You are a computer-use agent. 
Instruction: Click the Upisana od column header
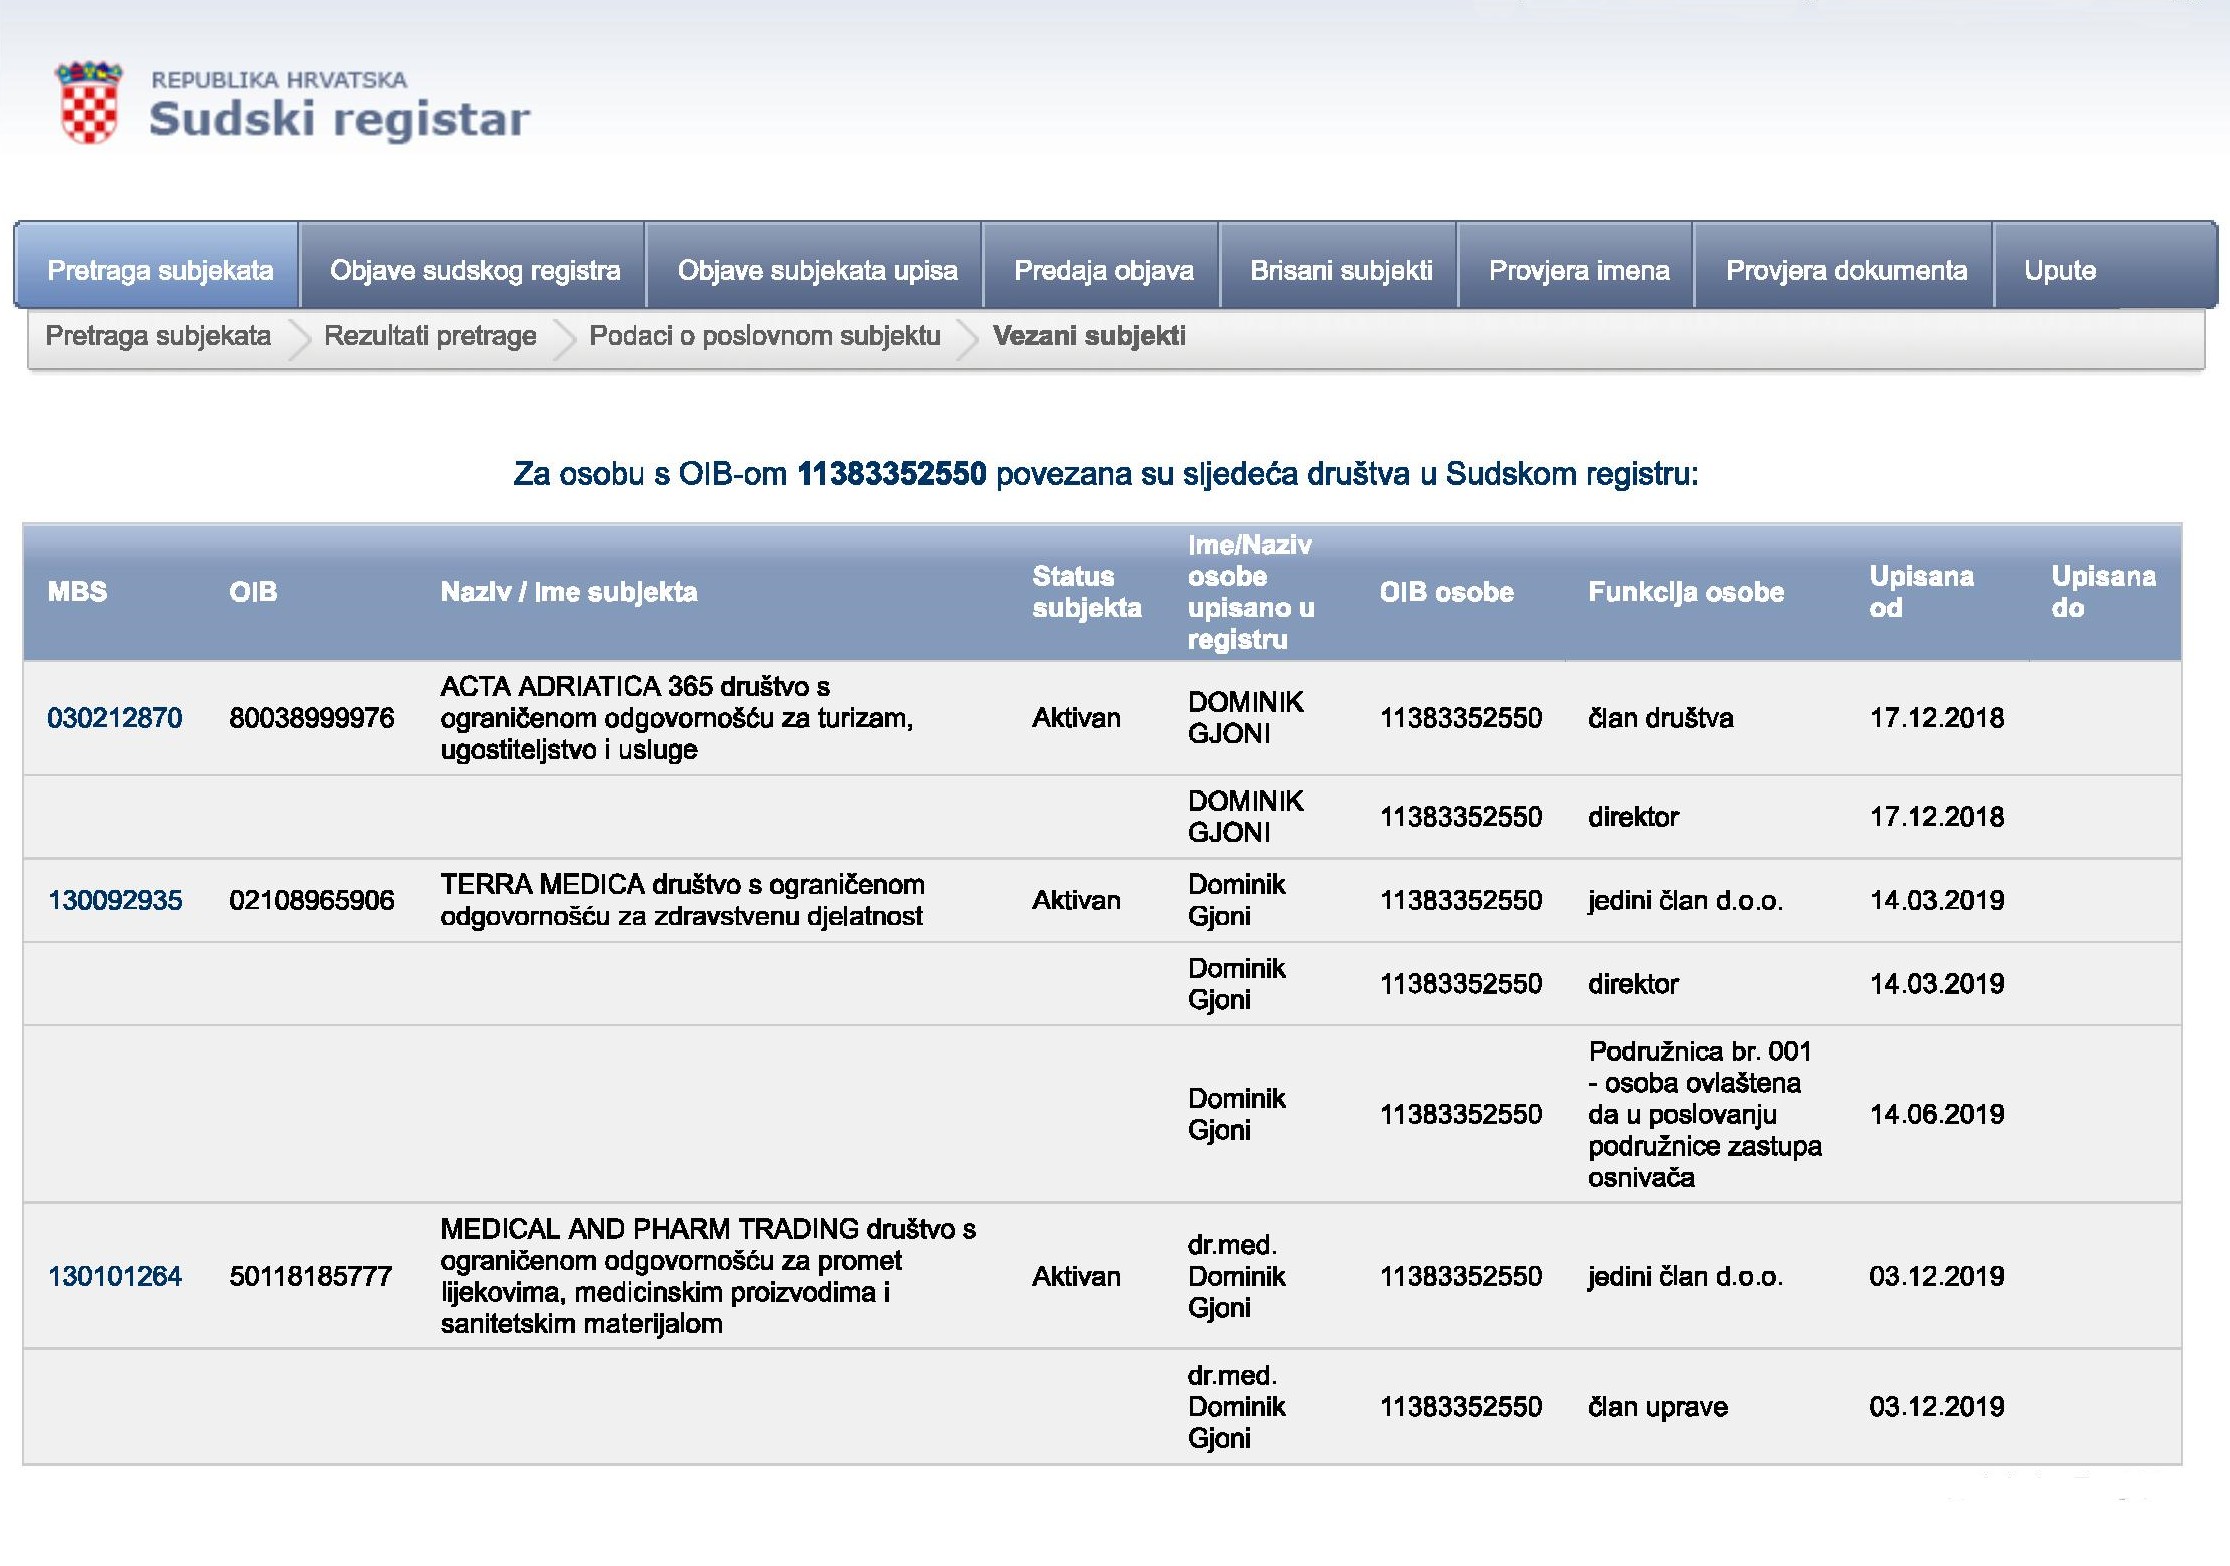[1920, 592]
